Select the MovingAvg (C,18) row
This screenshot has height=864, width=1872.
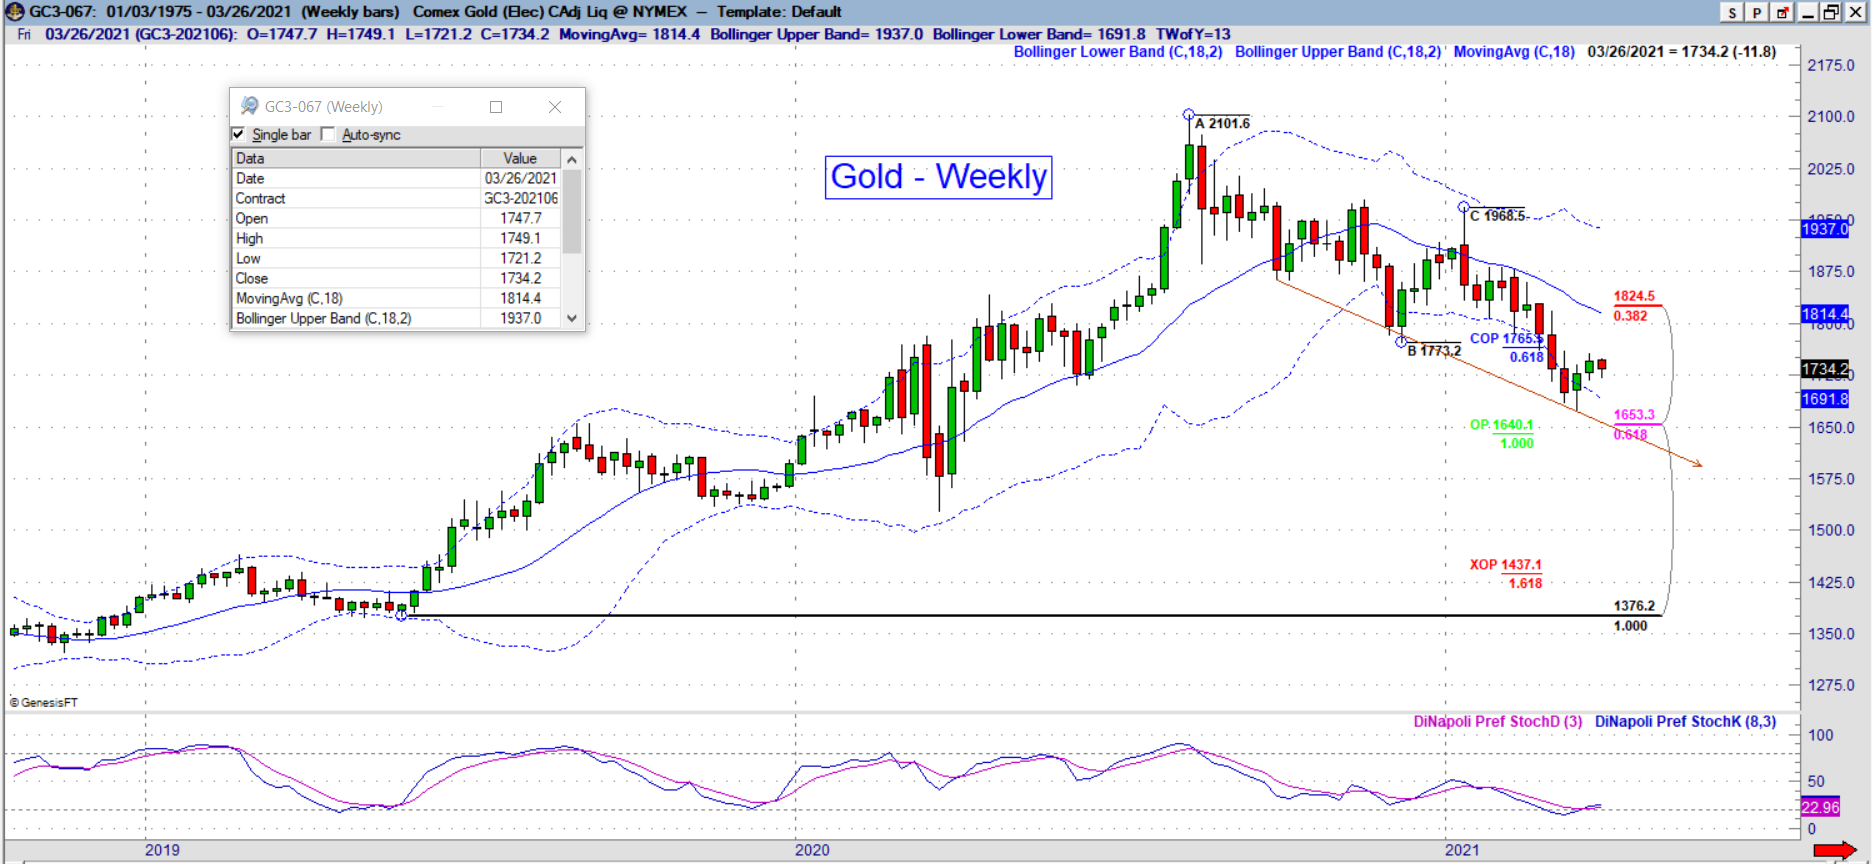pos(396,298)
